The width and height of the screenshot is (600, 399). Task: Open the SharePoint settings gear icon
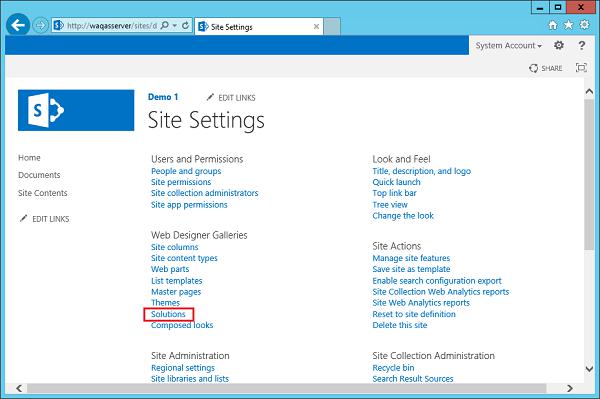(x=559, y=46)
